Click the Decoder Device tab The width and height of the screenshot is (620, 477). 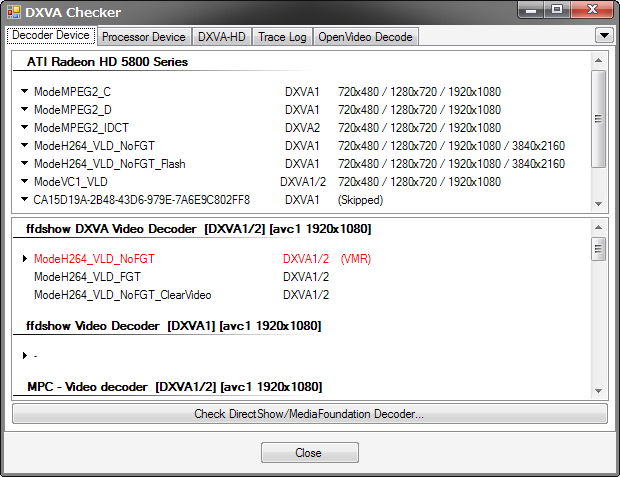(x=51, y=36)
